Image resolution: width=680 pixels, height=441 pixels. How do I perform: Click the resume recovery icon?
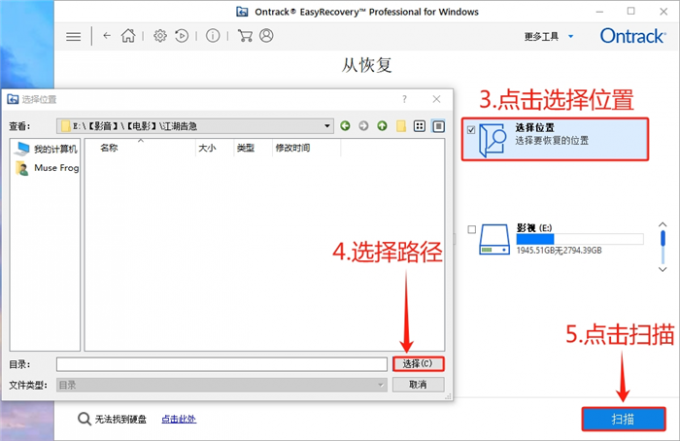tap(182, 36)
